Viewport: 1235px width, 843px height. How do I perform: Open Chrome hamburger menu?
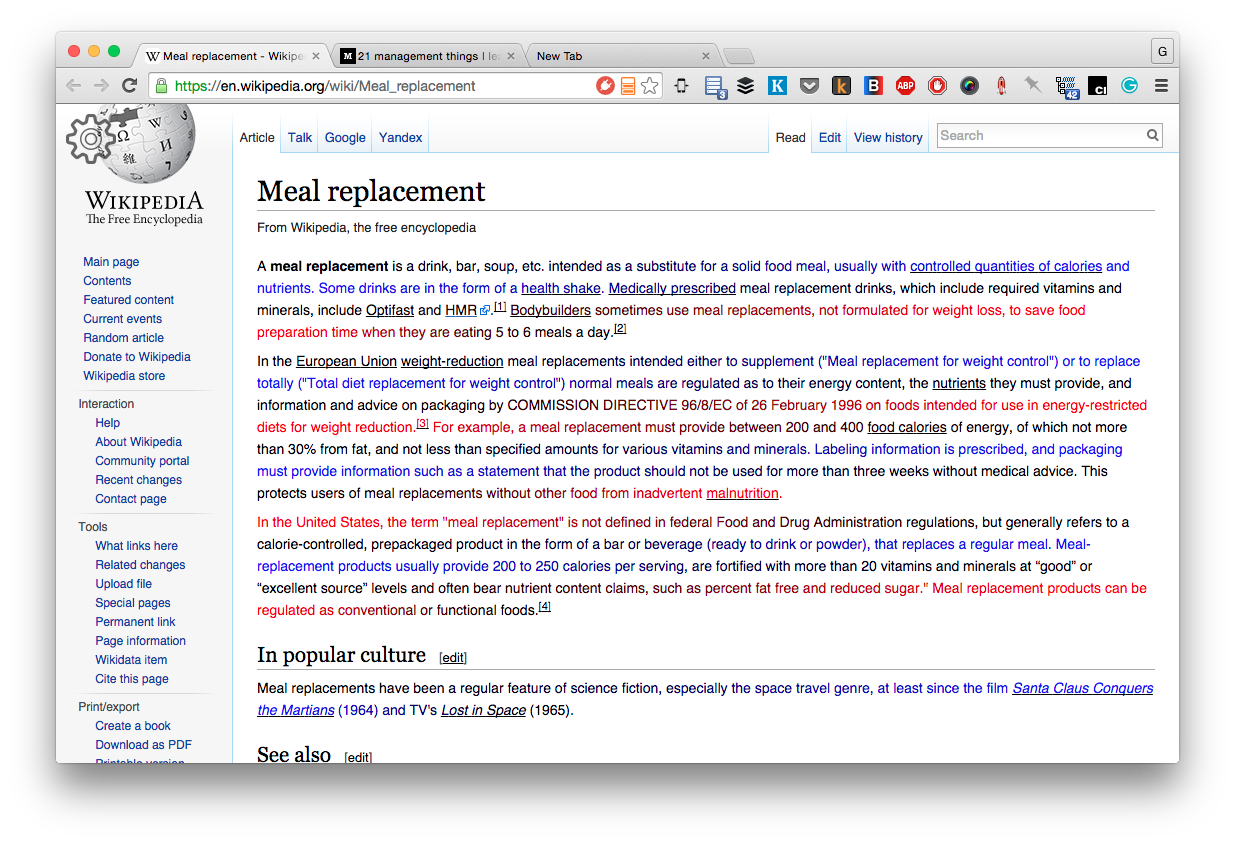(1161, 86)
